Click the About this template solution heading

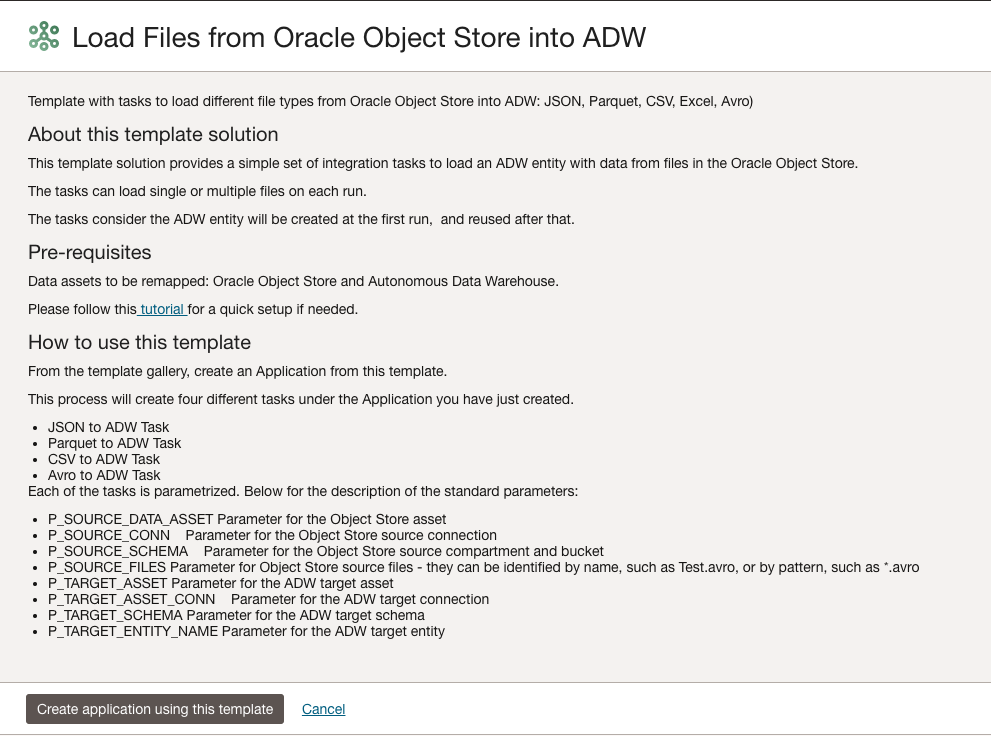(x=152, y=135)
